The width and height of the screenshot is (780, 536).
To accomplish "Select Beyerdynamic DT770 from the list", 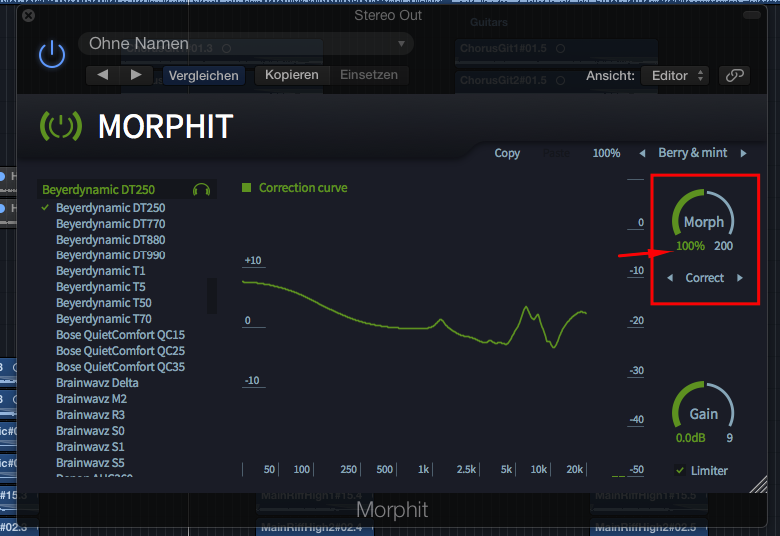I will [110, 224].
